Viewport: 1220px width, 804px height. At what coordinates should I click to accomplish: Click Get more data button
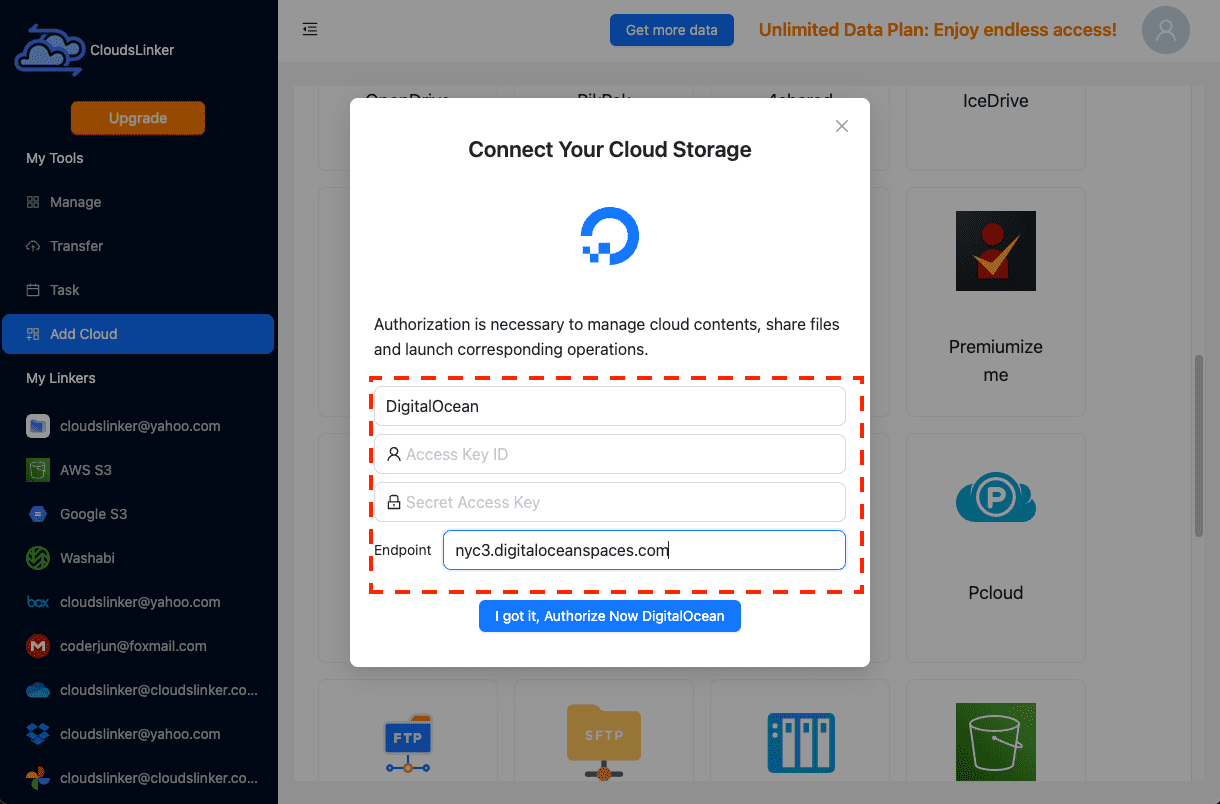pyautogui.click(x=672, y=30)
